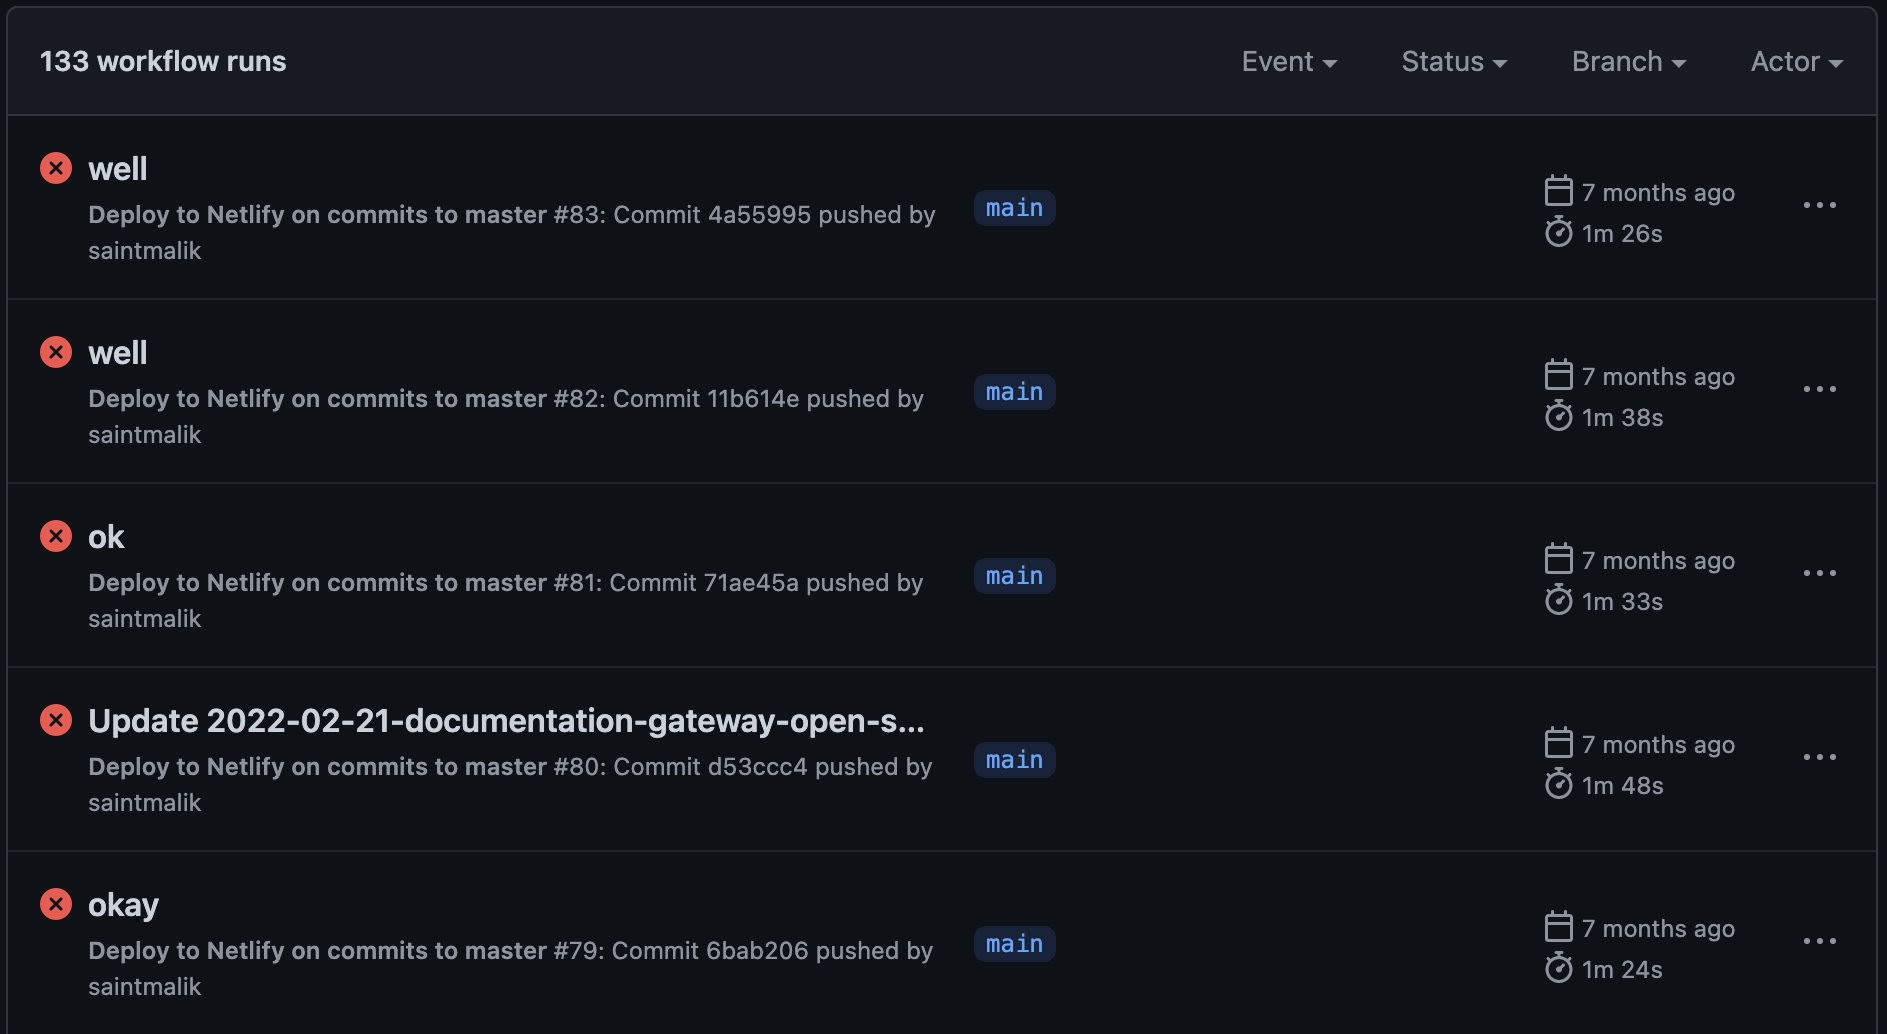Click '7 months ago' on run #82 row
The height and width of the screenshot is (1034, 1887).
pos(1658,377)
